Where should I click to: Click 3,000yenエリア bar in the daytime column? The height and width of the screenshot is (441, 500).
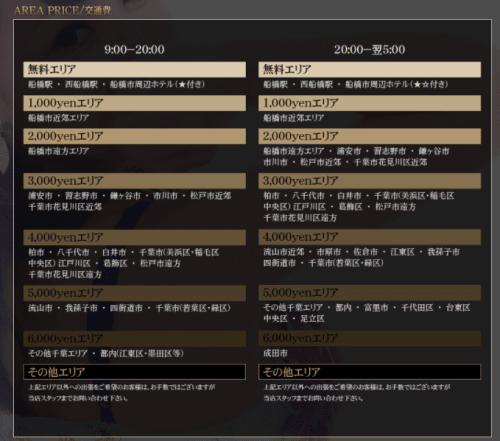(135, 181)
